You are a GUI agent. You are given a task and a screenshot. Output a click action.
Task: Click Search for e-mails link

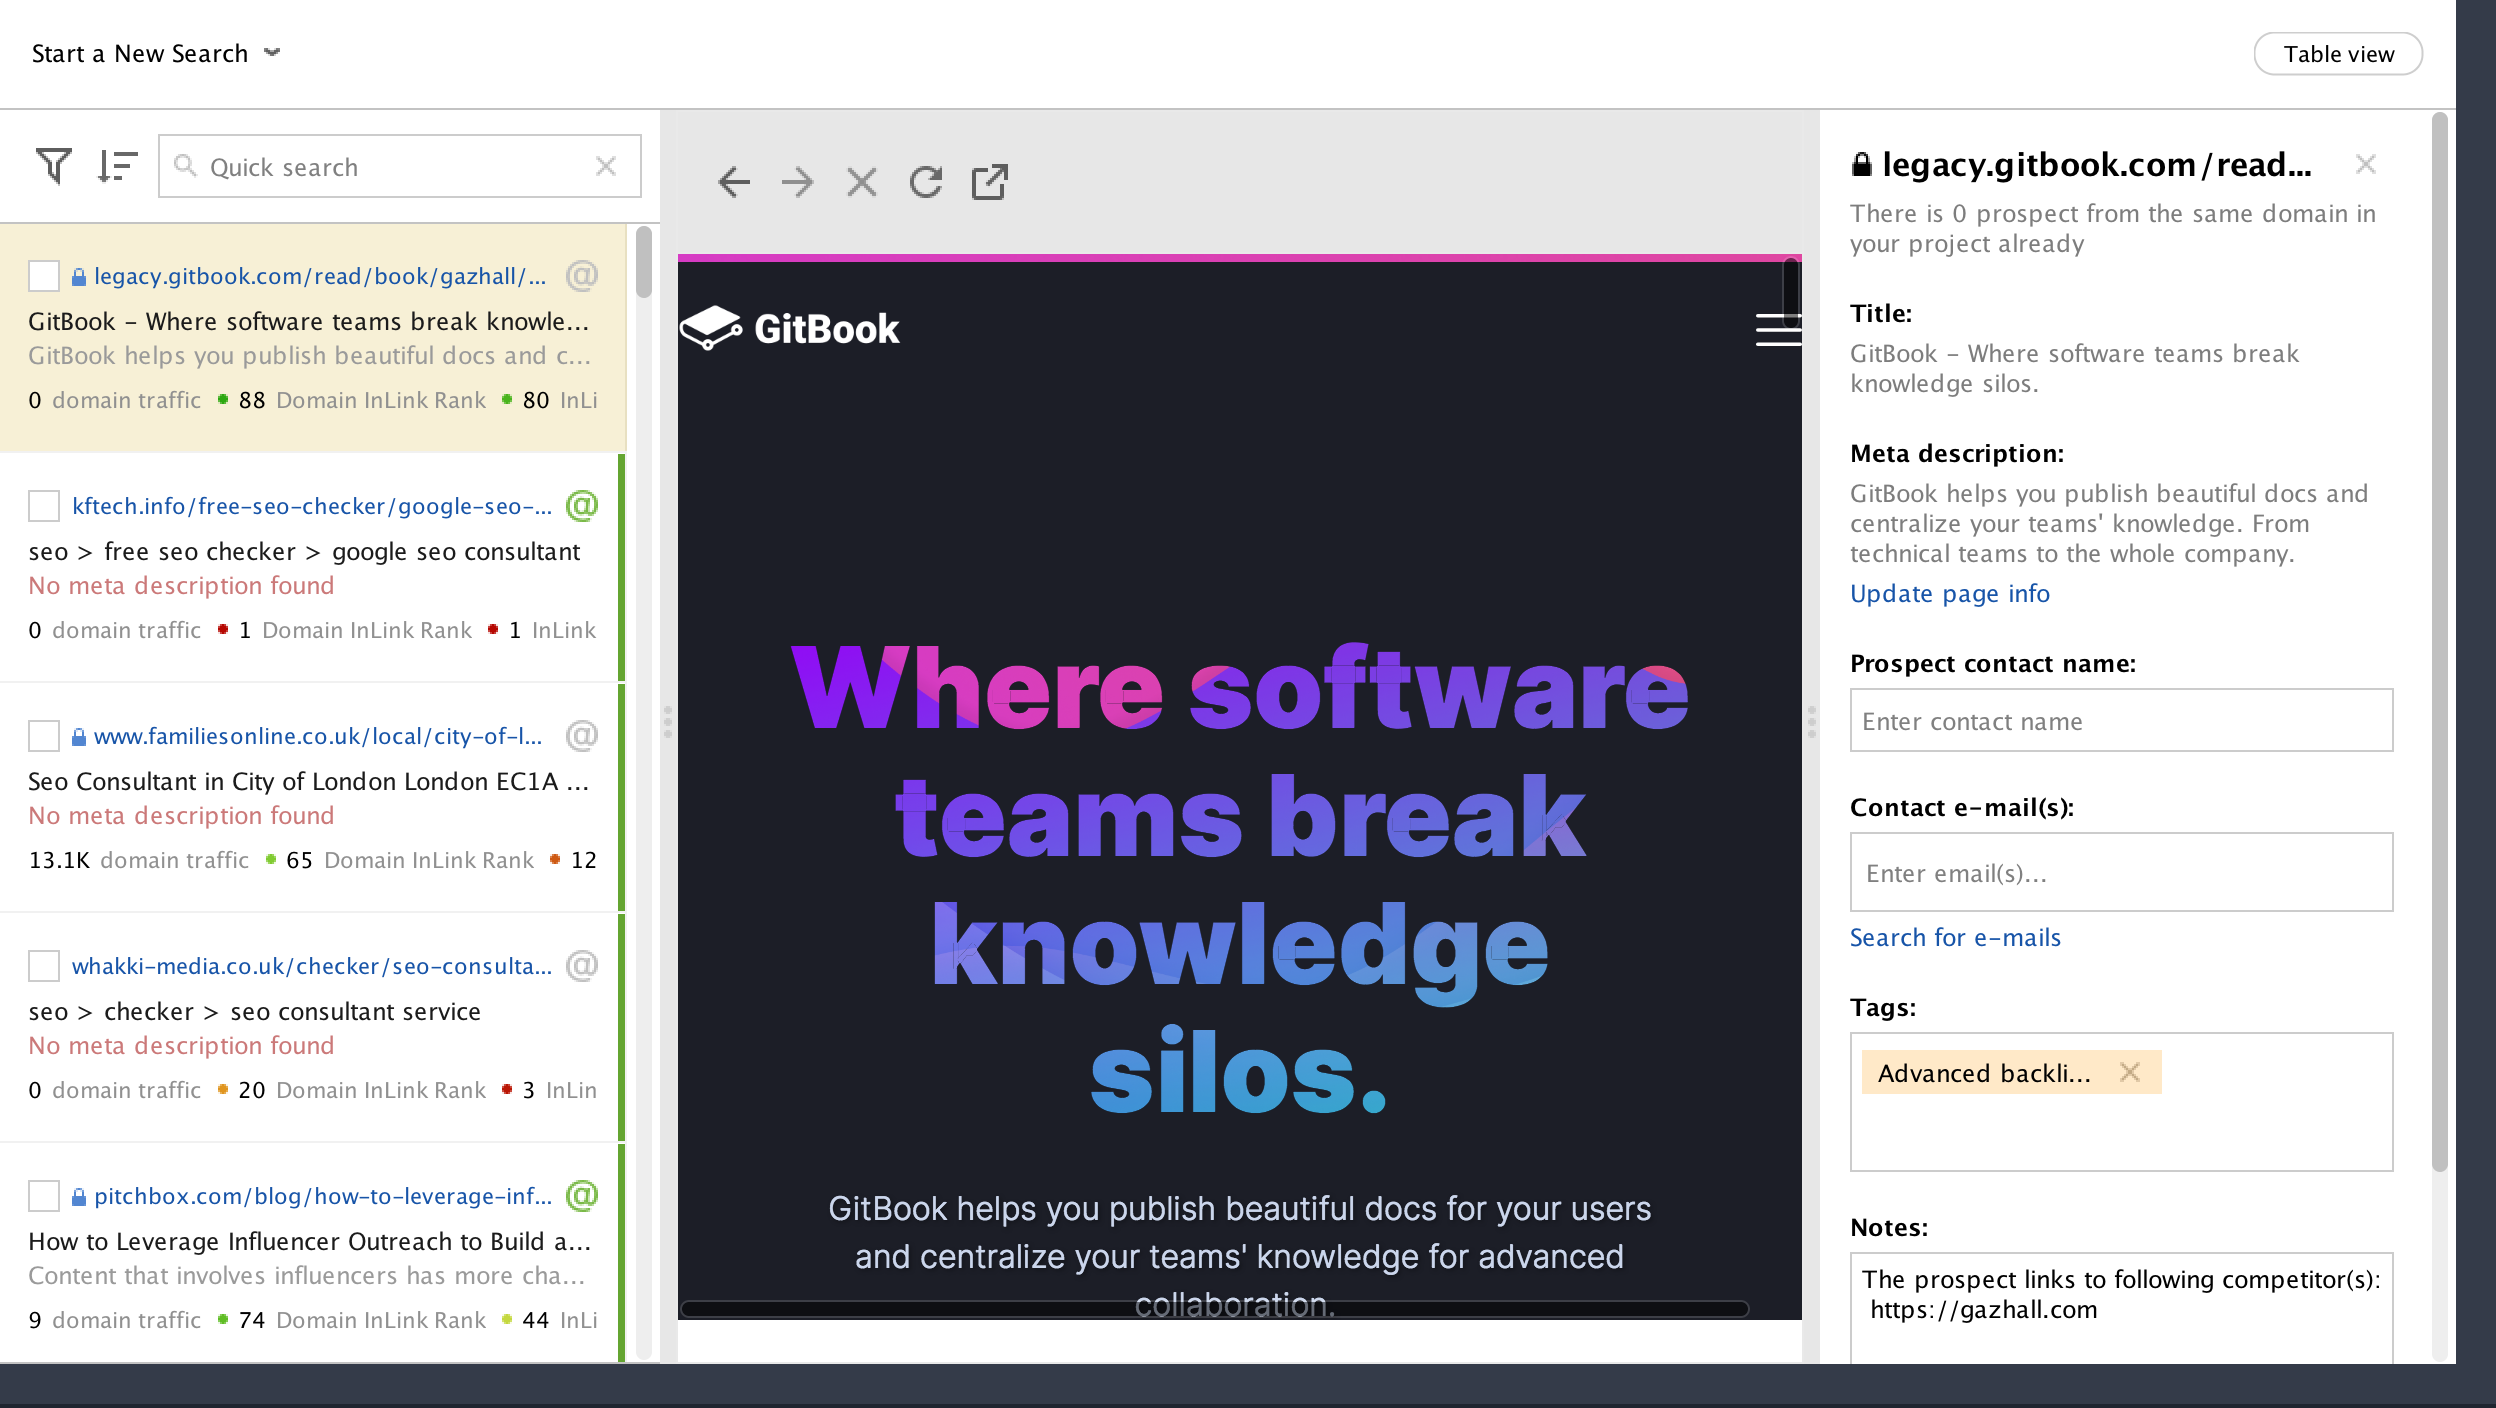tap(1955, 937)
